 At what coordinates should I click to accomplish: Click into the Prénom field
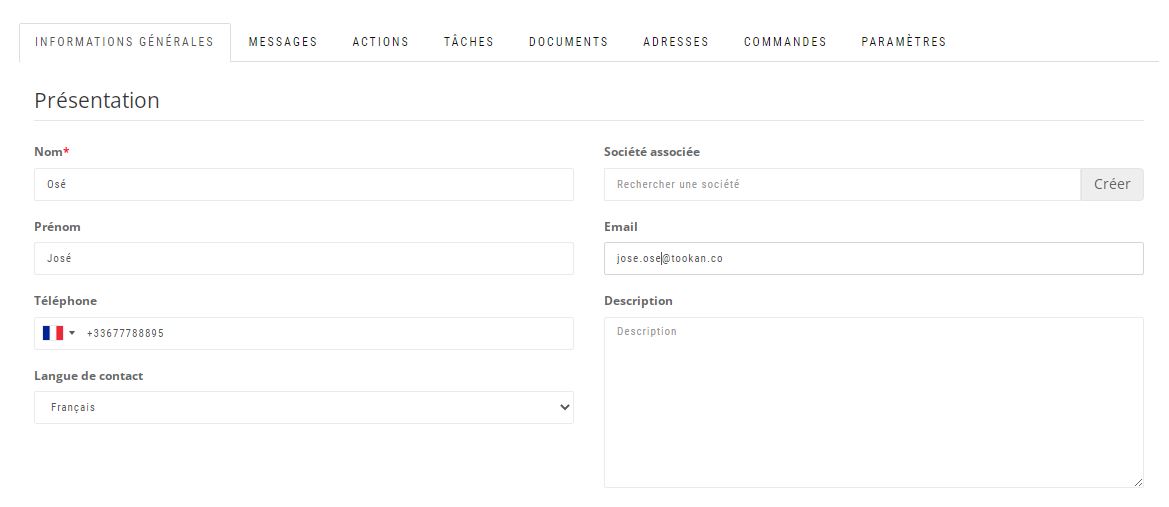(x=303, y=259)
